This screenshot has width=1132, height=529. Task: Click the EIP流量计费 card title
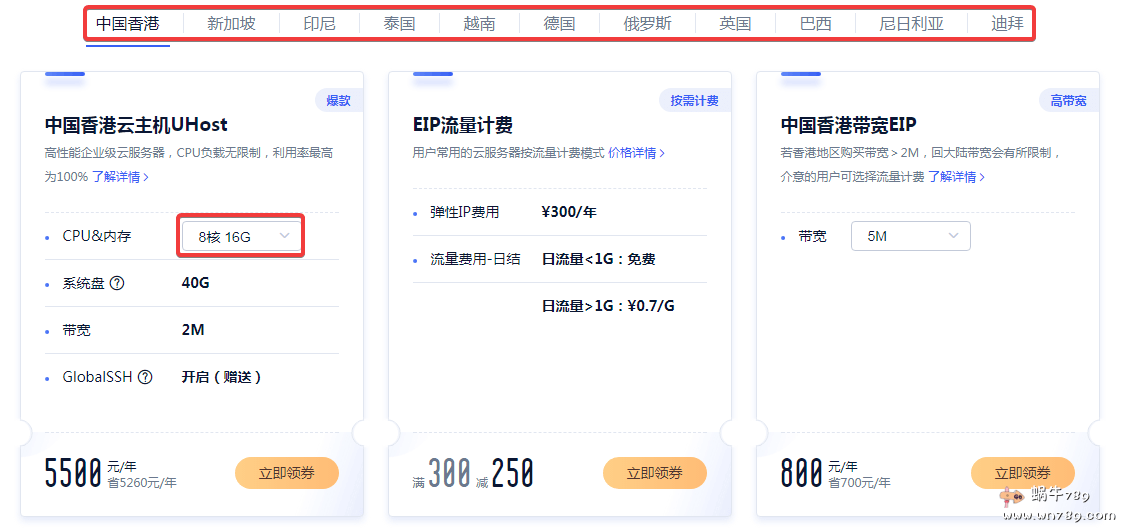(x=463, y=125)
